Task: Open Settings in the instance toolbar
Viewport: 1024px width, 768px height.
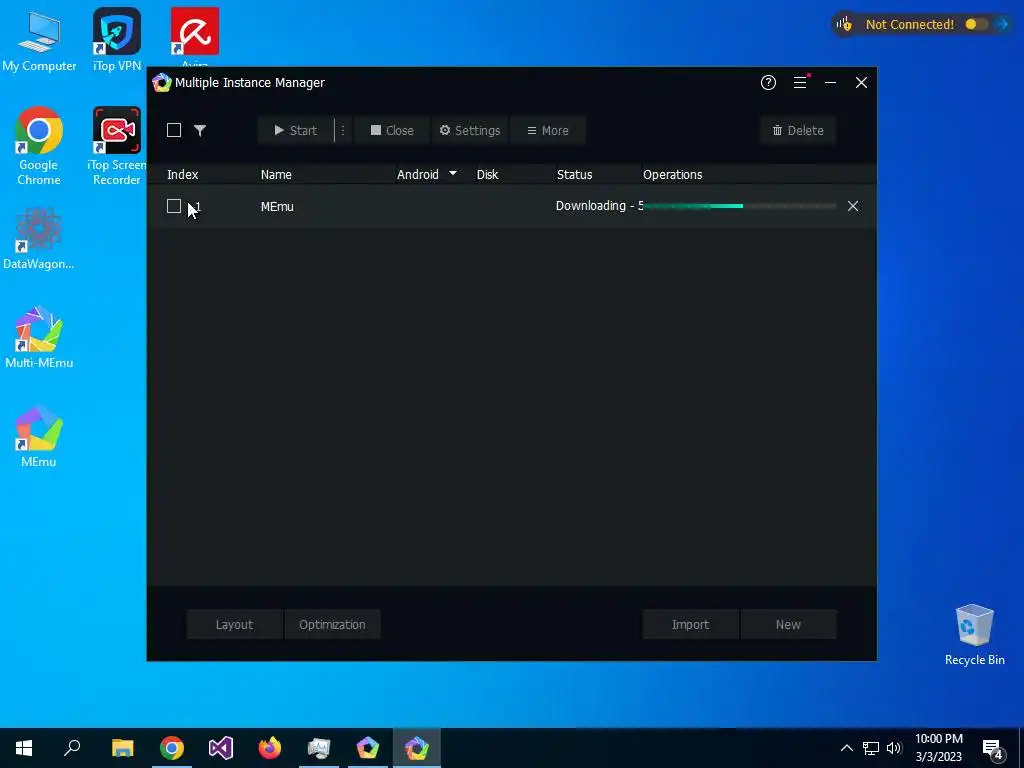Action: click(470, 131)
